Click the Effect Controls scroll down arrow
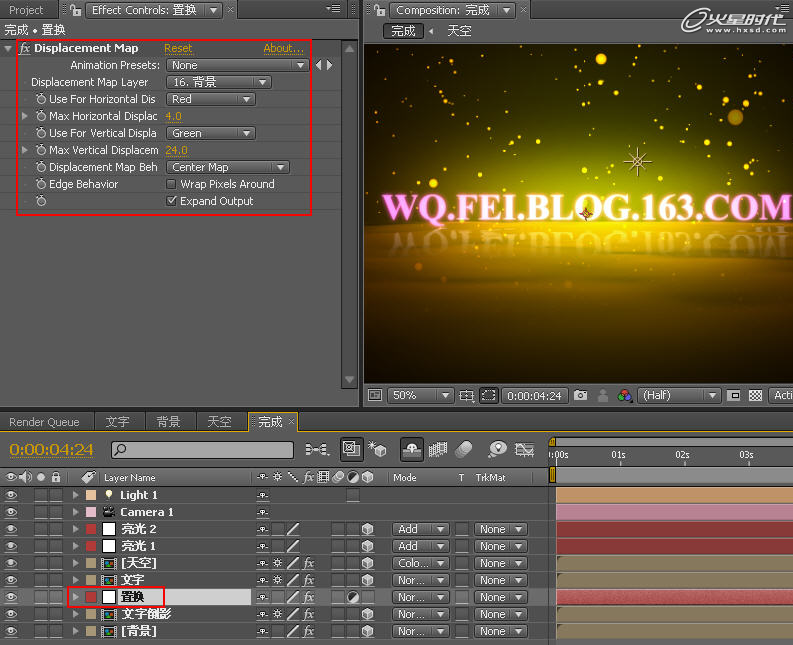793x645 pixels. click(x=349, y=379)
